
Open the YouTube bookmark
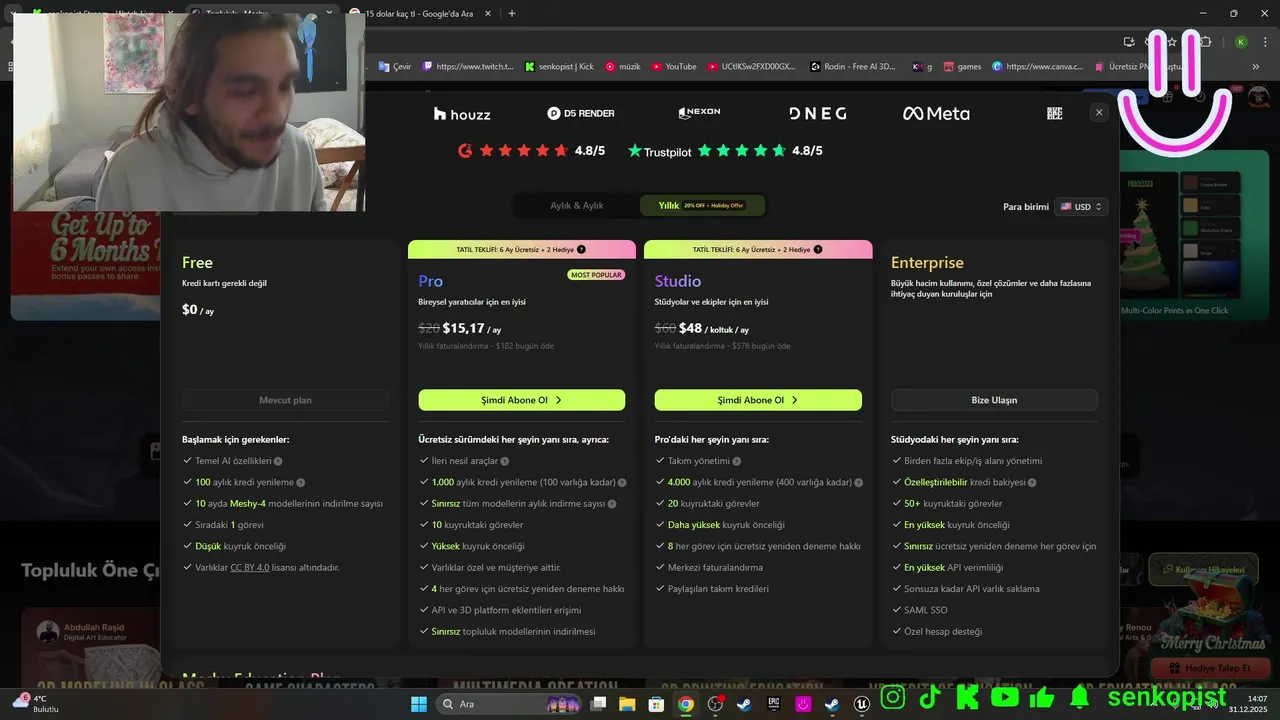coord(674,66)
